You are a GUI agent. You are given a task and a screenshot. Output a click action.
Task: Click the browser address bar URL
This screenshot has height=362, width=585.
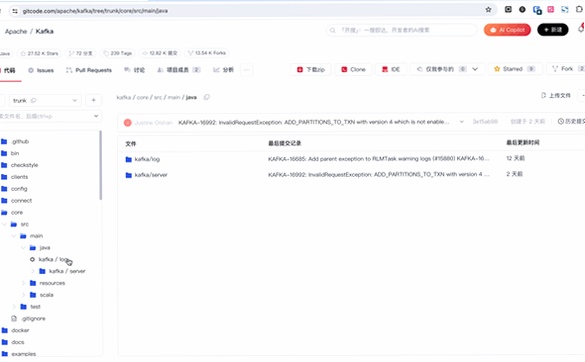pos(95,11)
